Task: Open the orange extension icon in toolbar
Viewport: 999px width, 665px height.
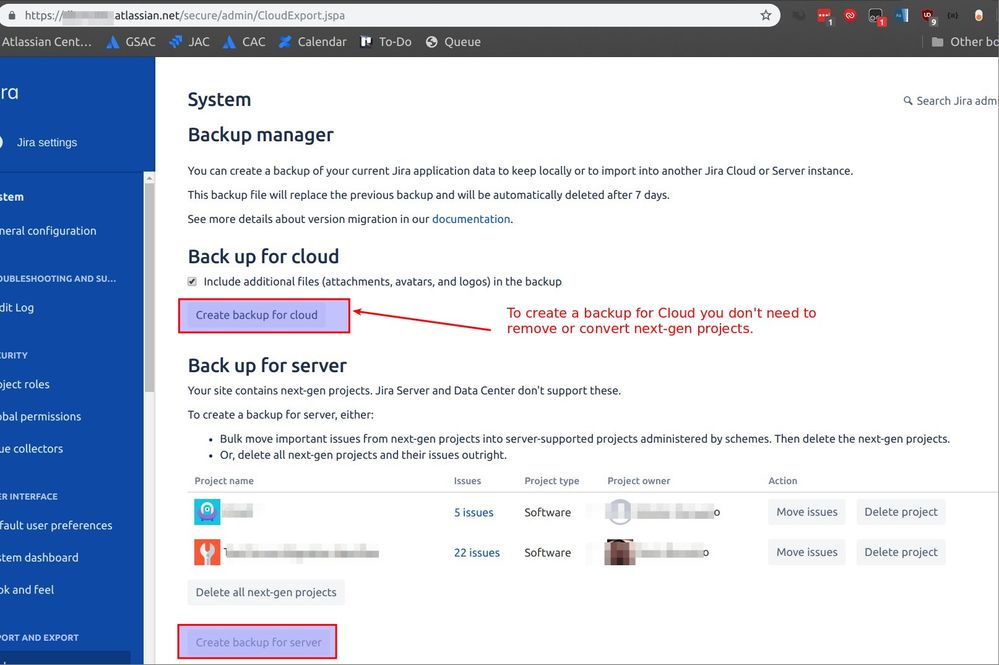Action: 978,15
